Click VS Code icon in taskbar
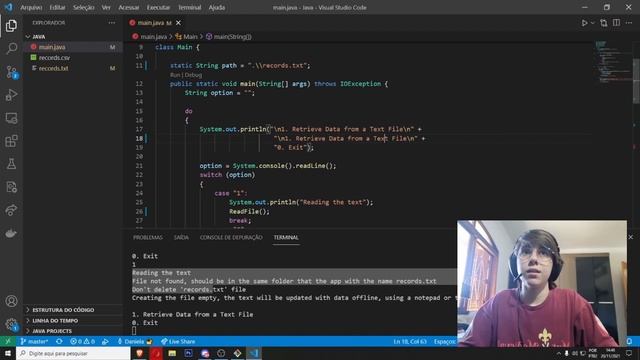The image size is (640, 360). (254, 353)
